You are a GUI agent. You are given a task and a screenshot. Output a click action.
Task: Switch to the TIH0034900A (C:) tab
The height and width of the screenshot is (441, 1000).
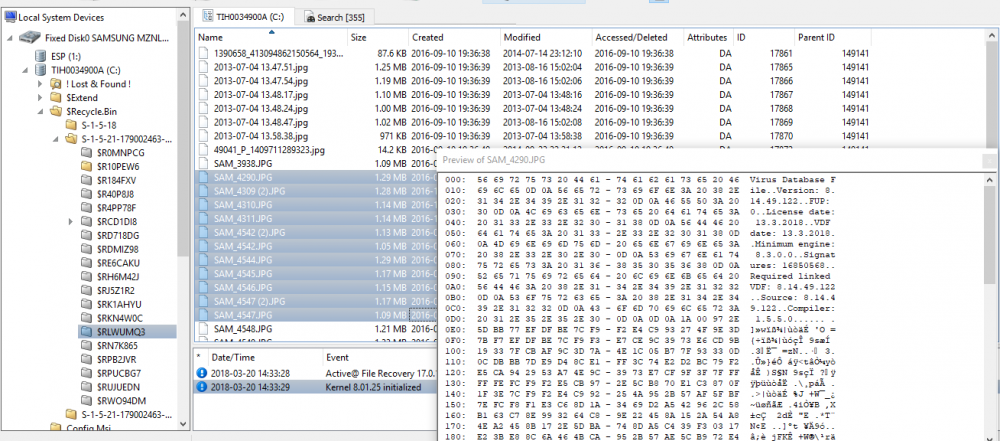click(245, 17)
